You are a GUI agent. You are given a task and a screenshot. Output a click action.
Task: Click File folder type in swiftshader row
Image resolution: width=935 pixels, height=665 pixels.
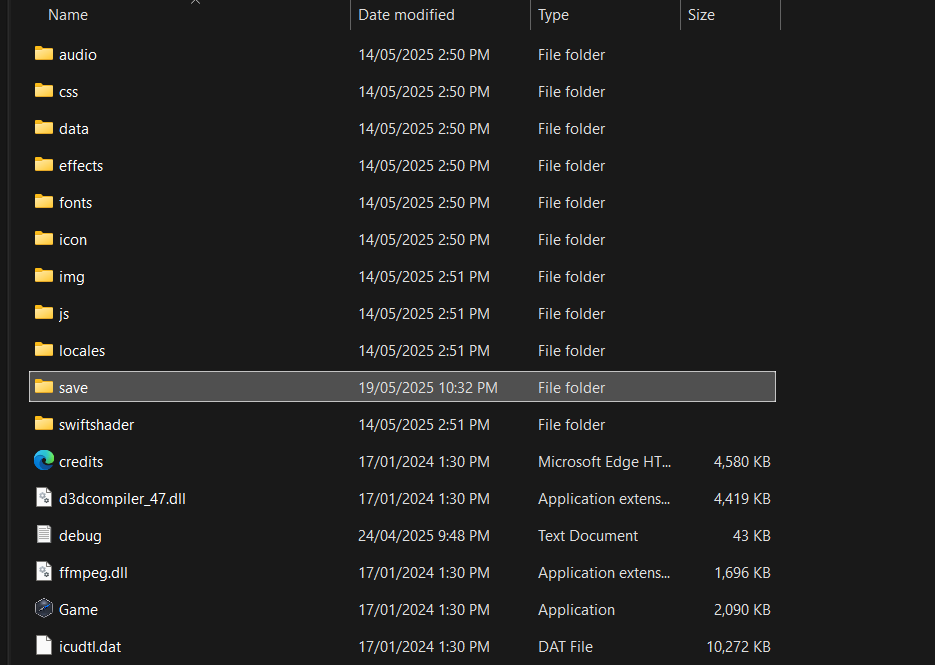click(571, 425)
